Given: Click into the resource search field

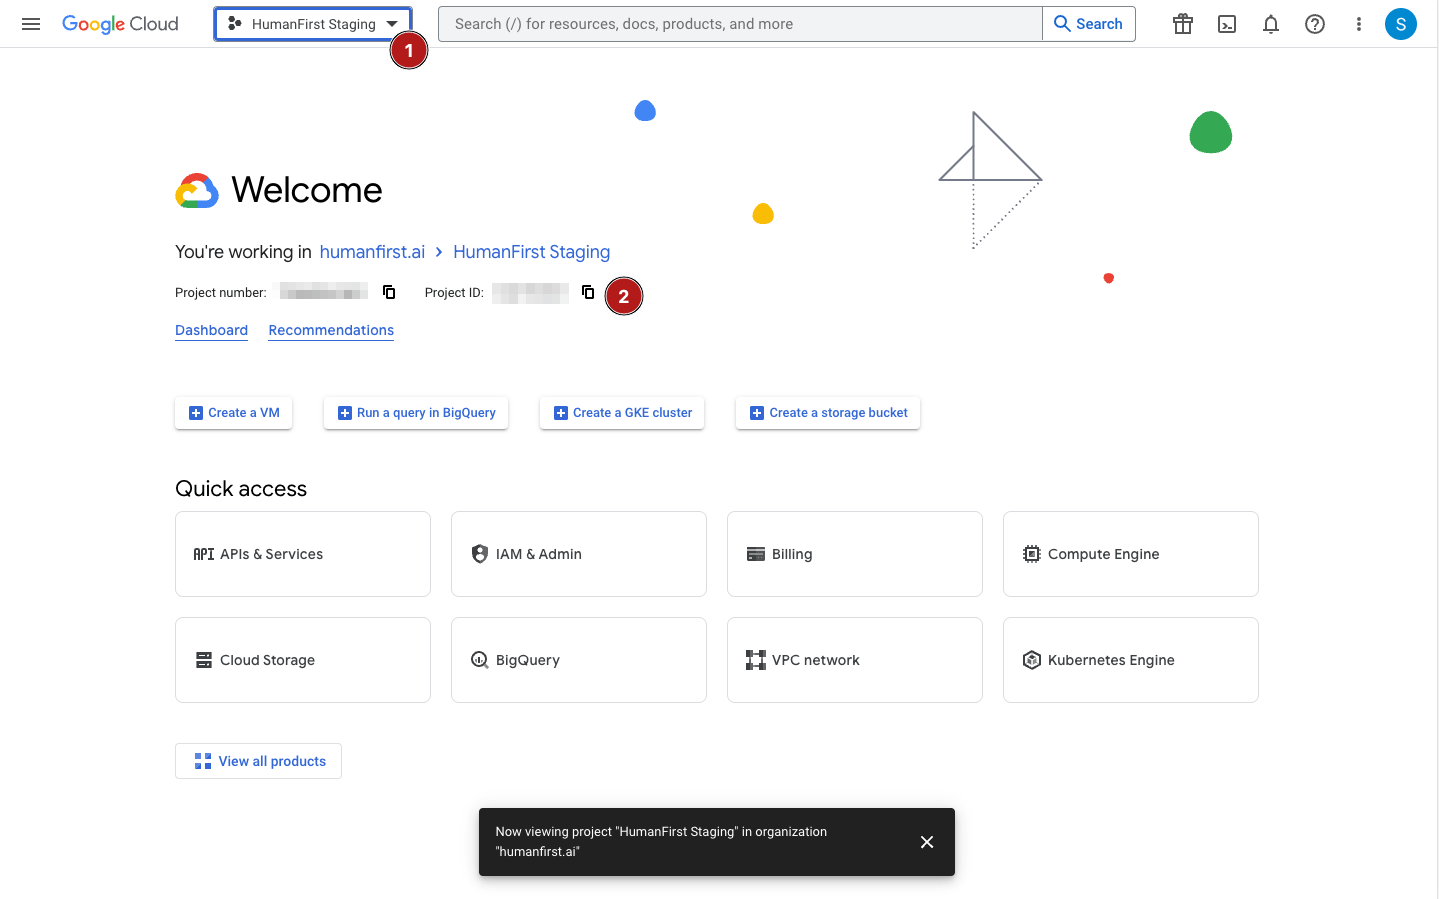Looking at the screenshot, I should [740, 24].
